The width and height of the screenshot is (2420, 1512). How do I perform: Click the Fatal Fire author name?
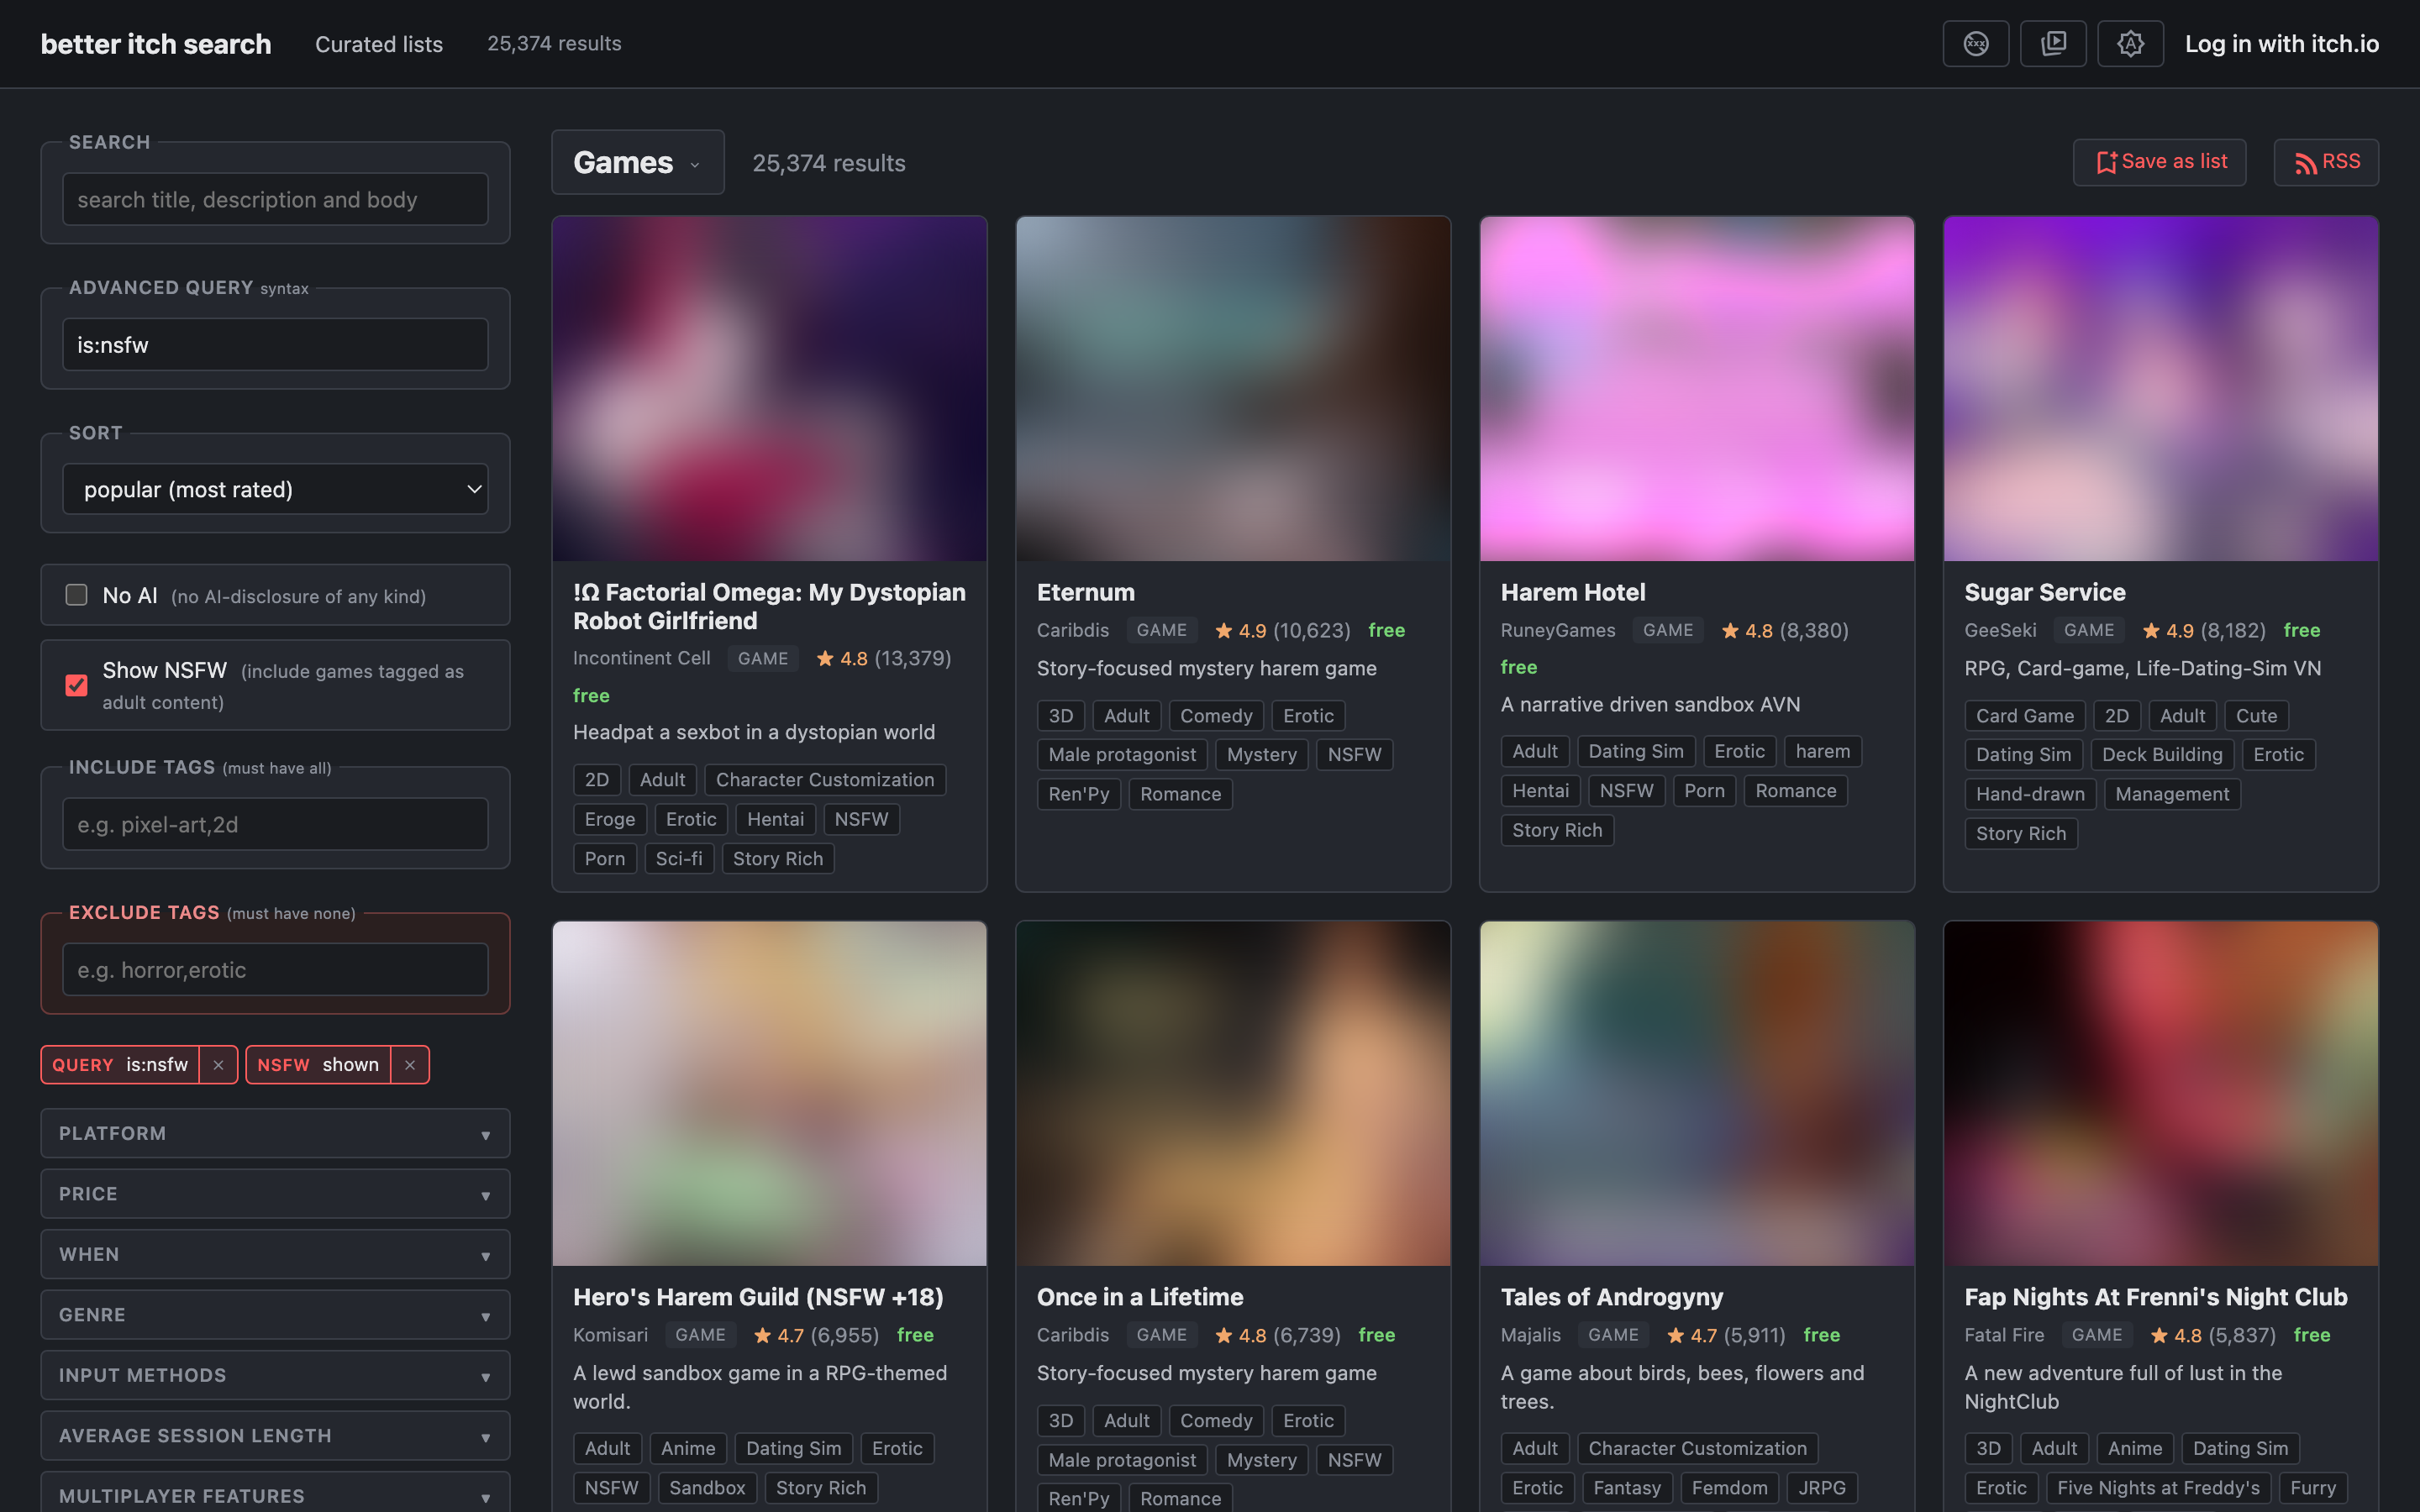tap(2003, 1335)
